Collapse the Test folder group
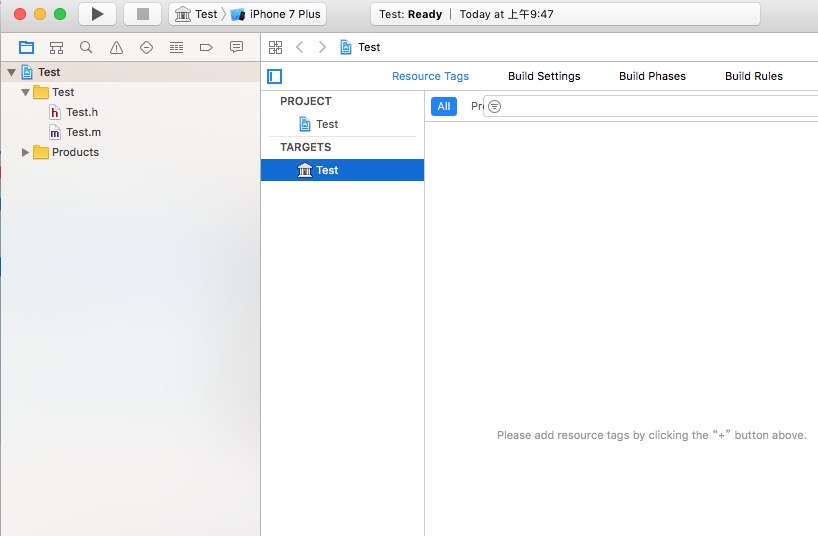This screenshot has height=536, width=818. (25, 92)
